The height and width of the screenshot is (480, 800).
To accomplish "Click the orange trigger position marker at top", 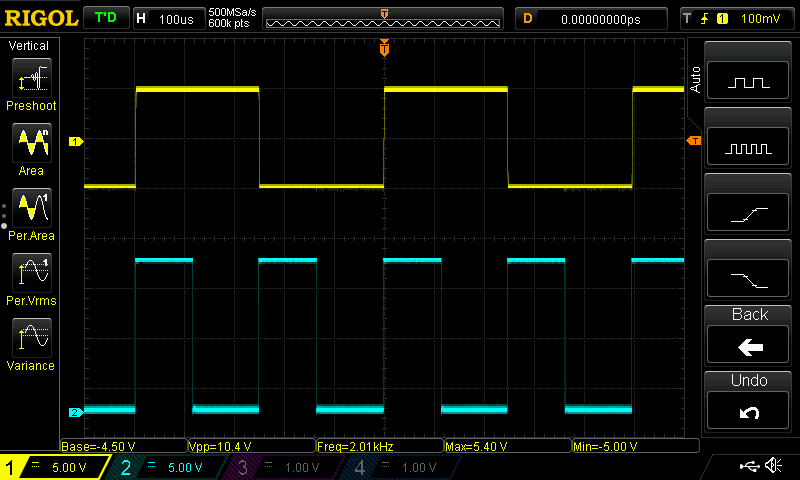I will pos(384,48).
